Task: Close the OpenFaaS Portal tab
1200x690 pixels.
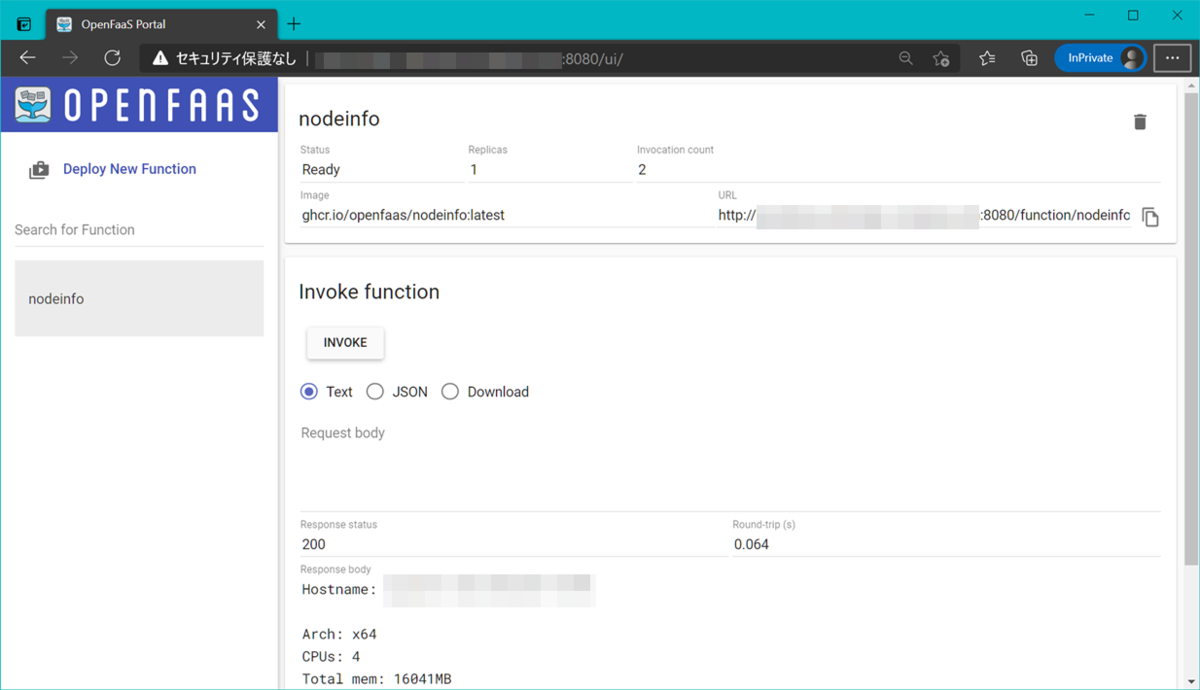Action: tap(262, 24)
